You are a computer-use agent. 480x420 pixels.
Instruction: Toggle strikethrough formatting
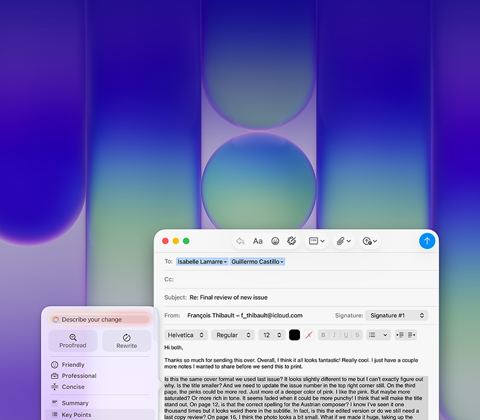tap(357, 335)
